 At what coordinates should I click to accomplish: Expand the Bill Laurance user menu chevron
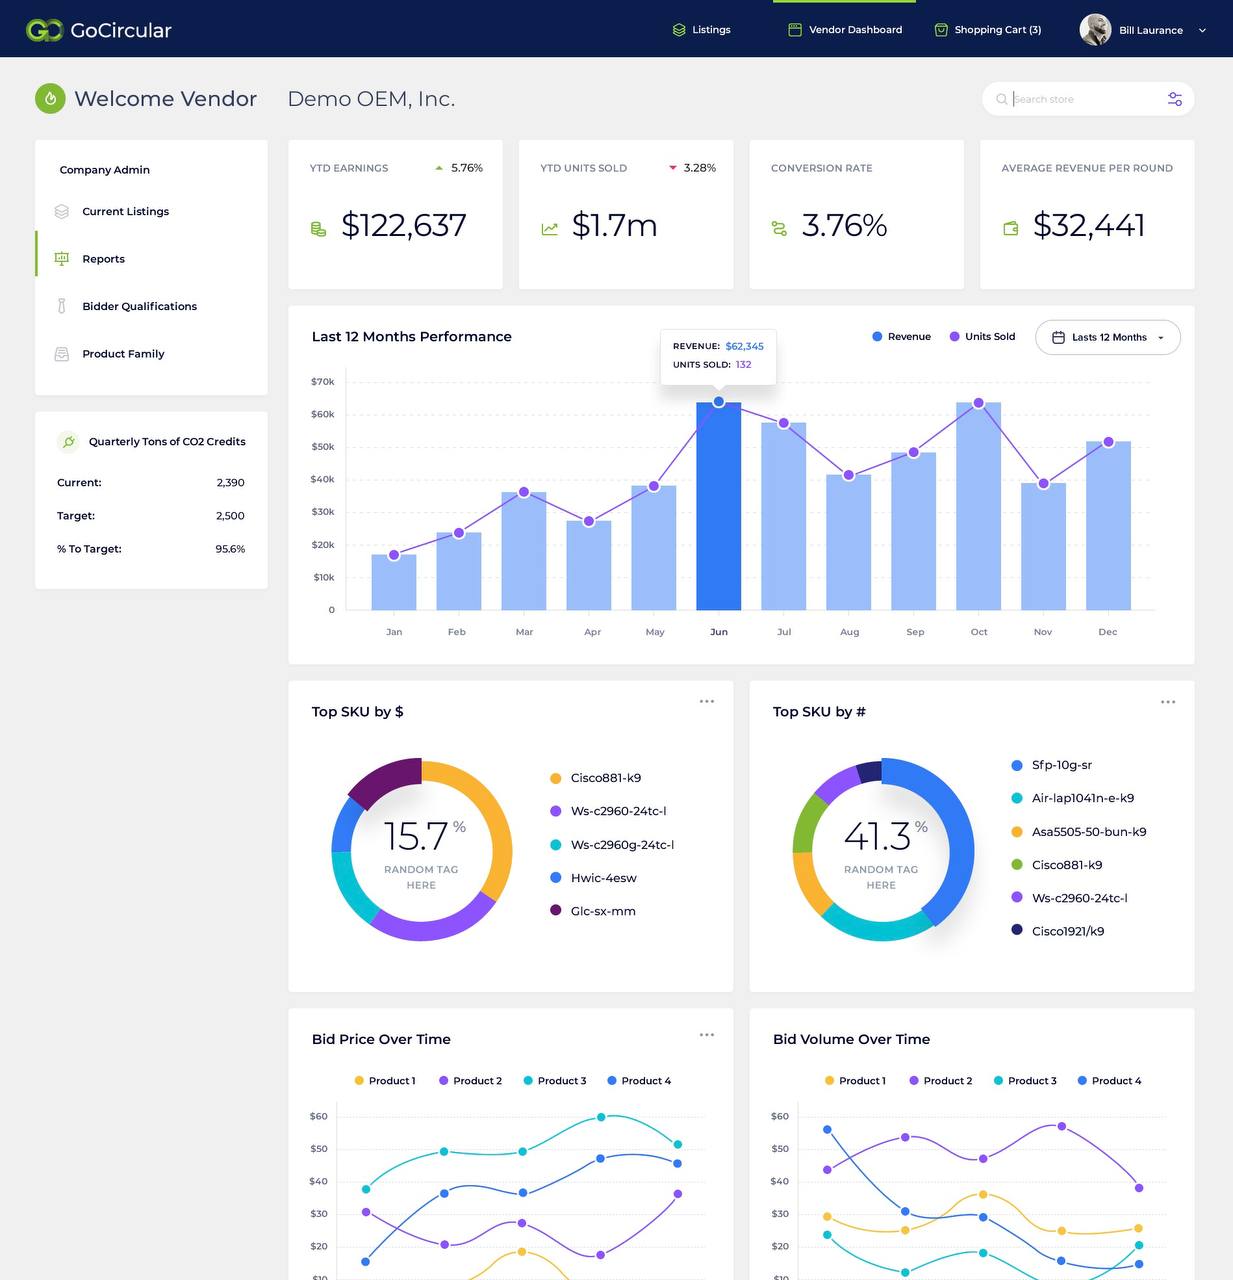[x=1202, y=31]
